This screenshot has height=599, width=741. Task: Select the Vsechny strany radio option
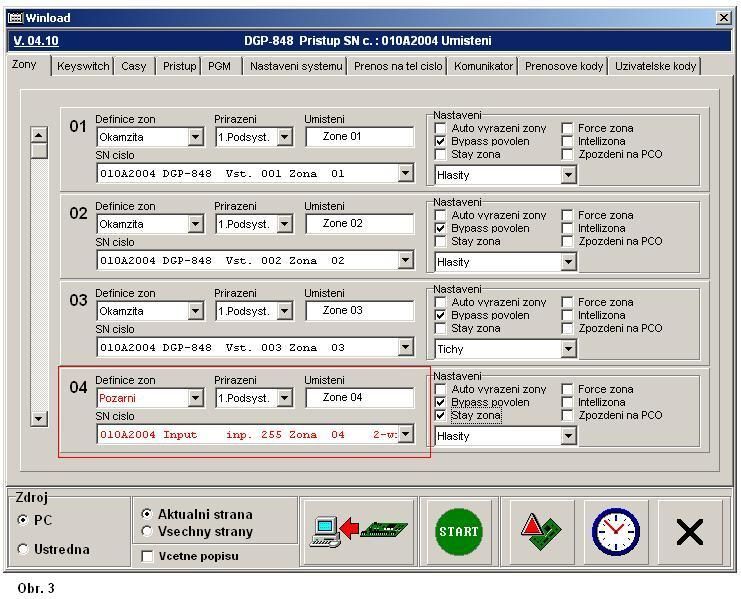(148, 531)
